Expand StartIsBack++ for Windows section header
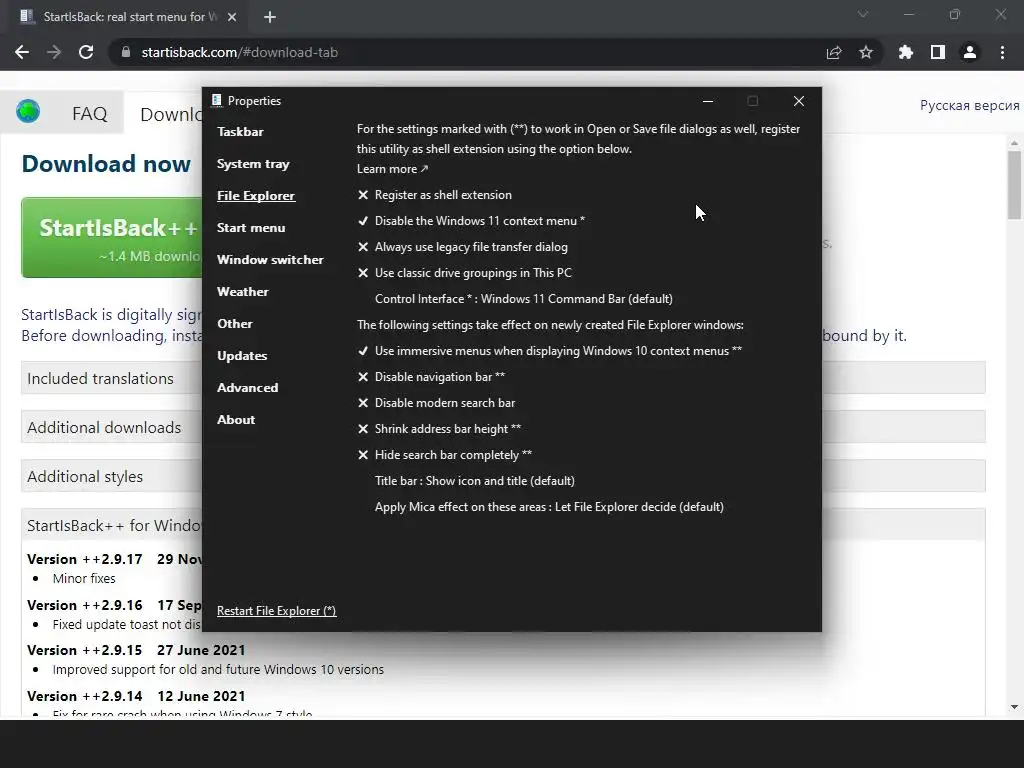Screen dimensions: 1024x768 [x=112, y=525]
